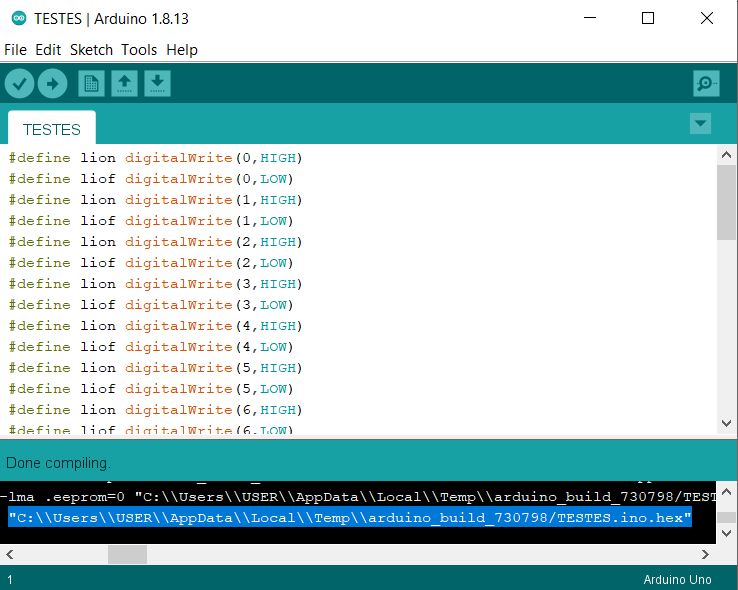The height and width of the screenshot is (590, 738).
Task: Click the Arduino logo in title bar
Action: tap(18, 18)
